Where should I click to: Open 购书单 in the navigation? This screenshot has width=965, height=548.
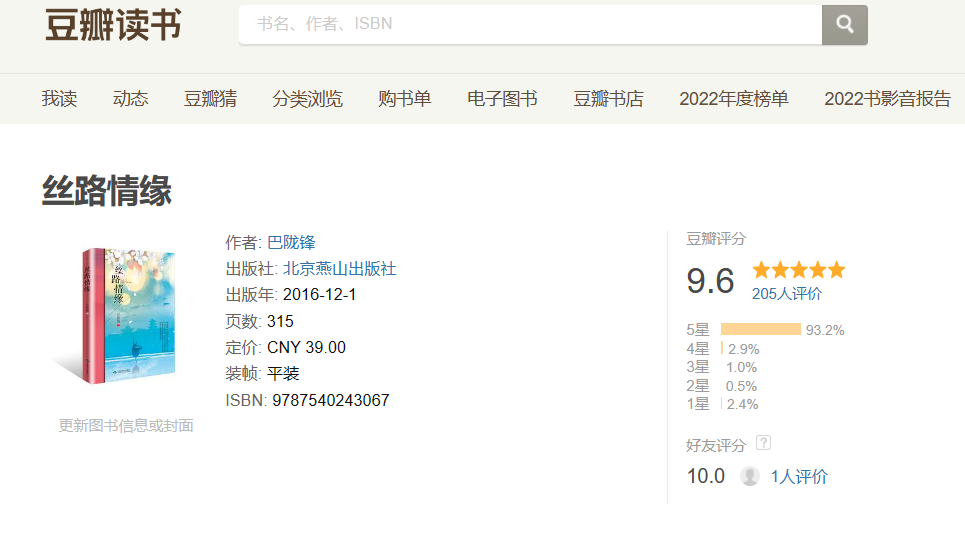[405, 99]
